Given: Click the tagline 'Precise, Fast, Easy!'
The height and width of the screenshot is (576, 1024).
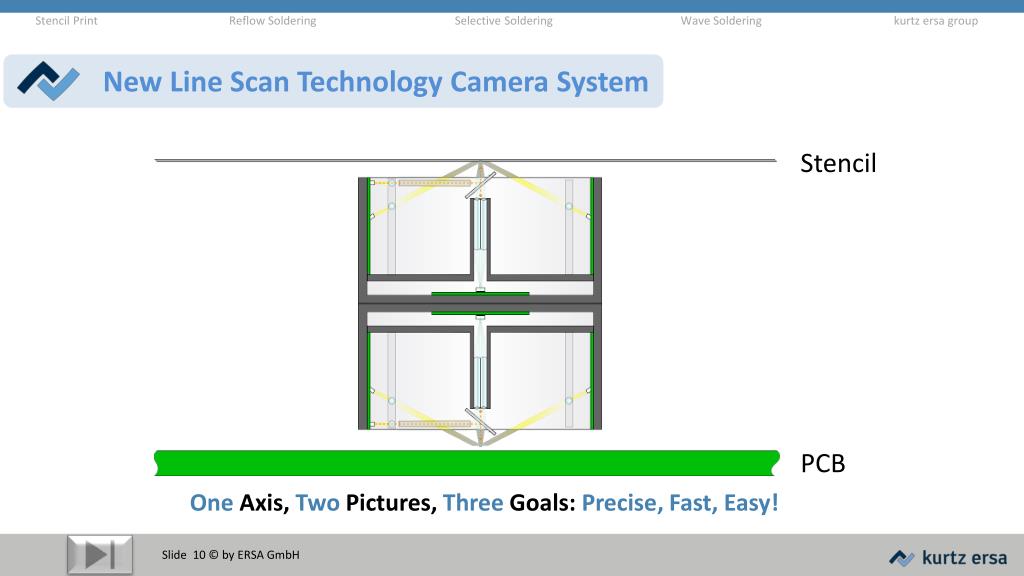Looking at the screenshot, I should tap(680, 503).
